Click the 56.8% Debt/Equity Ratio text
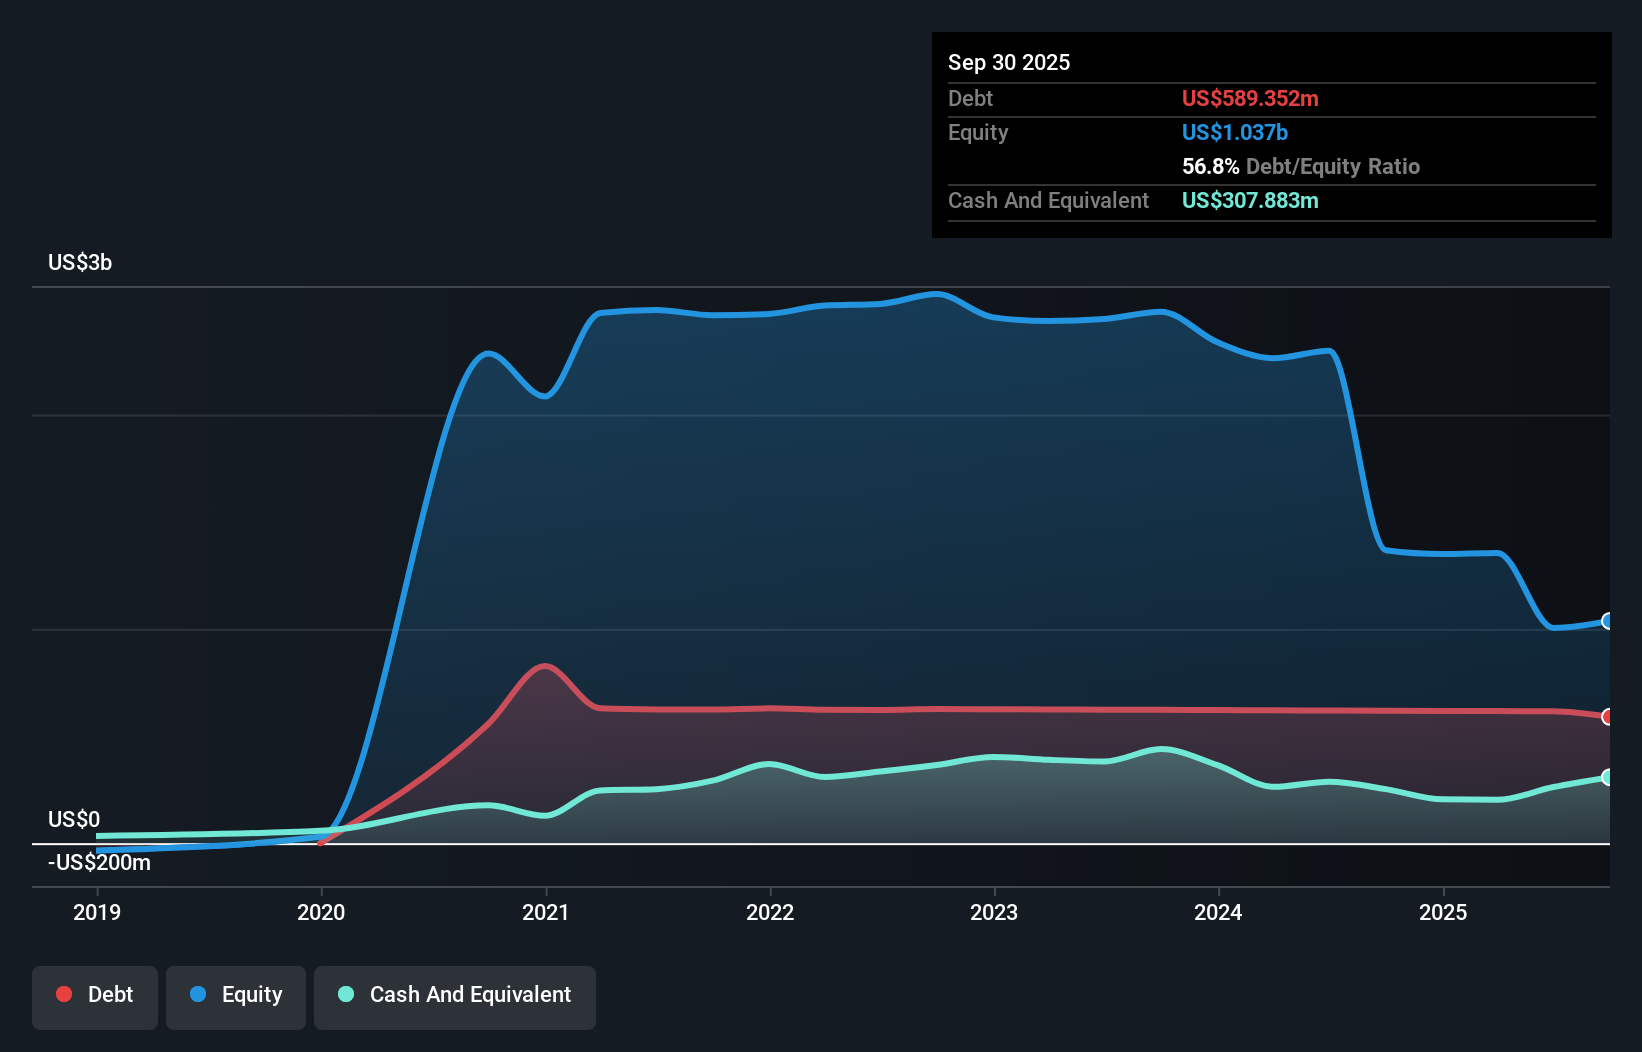The height and width of the screenshot is (1052, 1642). click(1301, 166)
